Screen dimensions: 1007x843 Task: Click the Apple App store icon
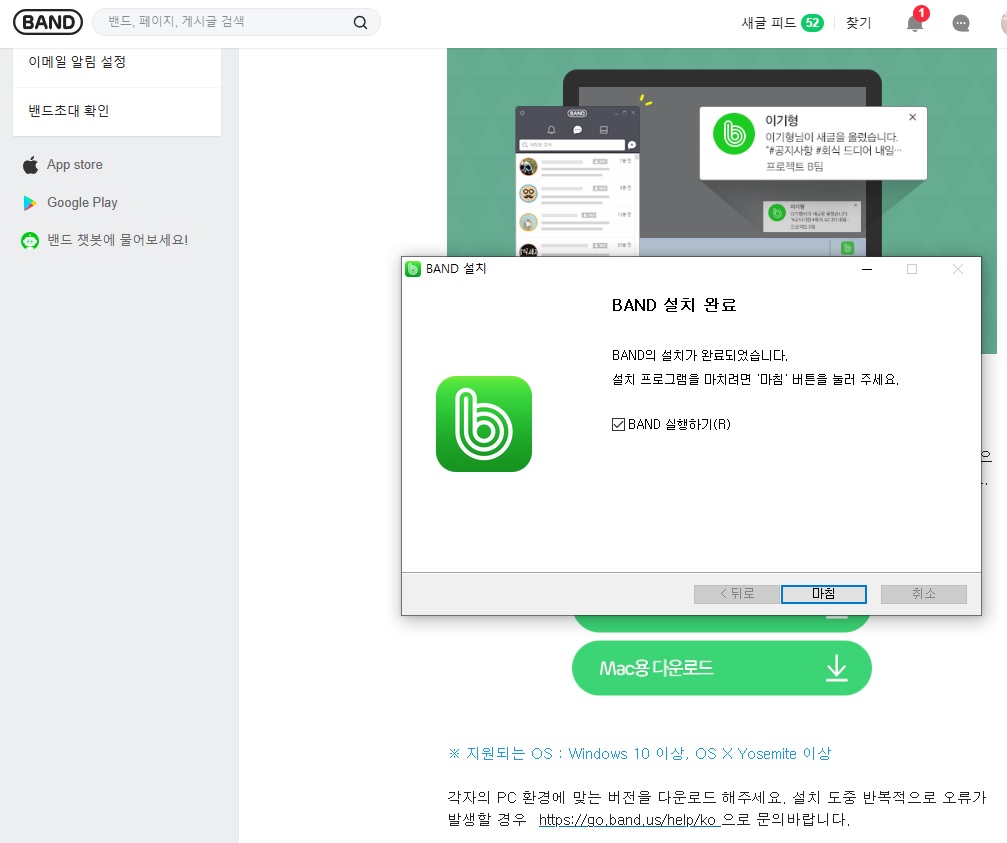point(30,165)
